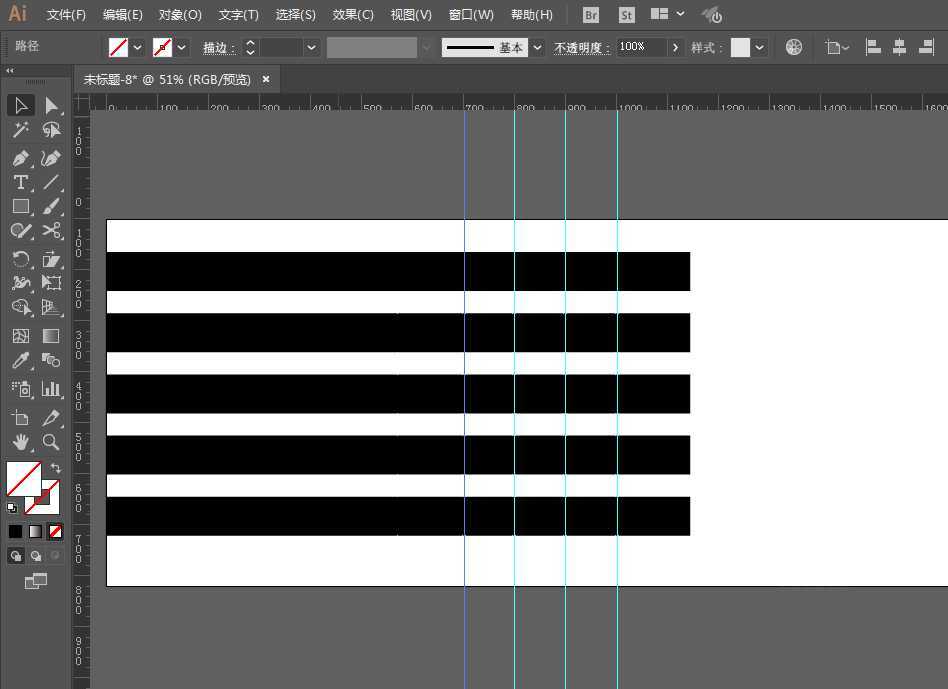Click the Fill color swatch in toolbox
The image size is (948, 689).
pos(24,479)
